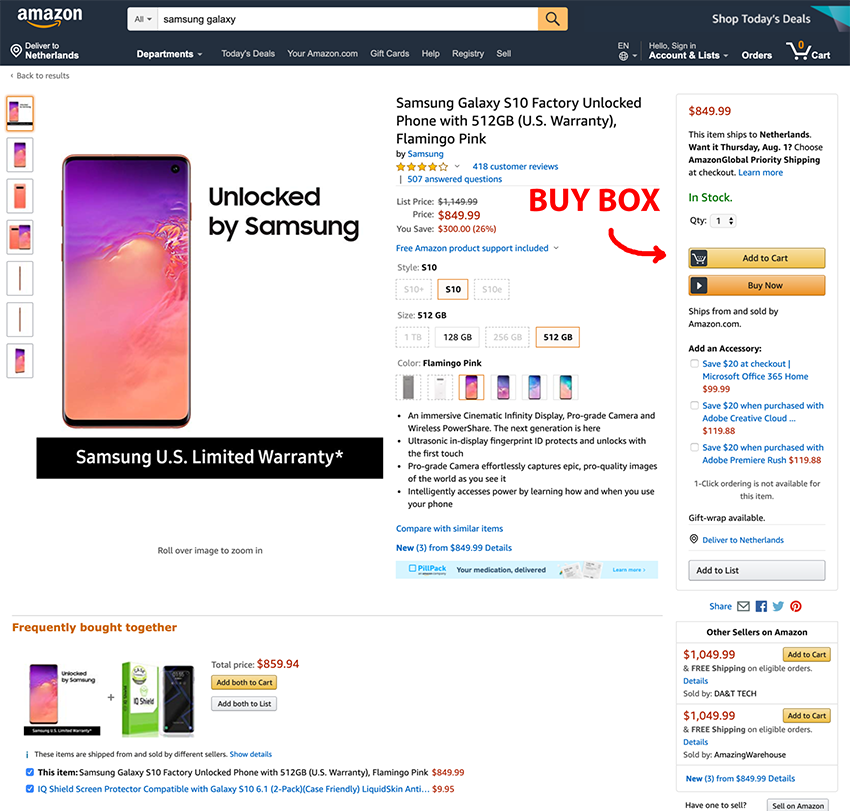Viewport: 850px width, 811px height.
Task: Open the 418 customer reviews link
Action: [515, 167]
